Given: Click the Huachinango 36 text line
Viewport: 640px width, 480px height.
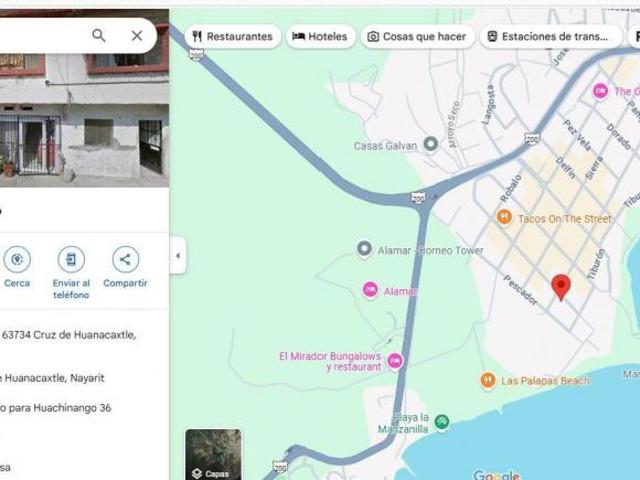Looking at the screenshot, I should (x=56, y=408).
